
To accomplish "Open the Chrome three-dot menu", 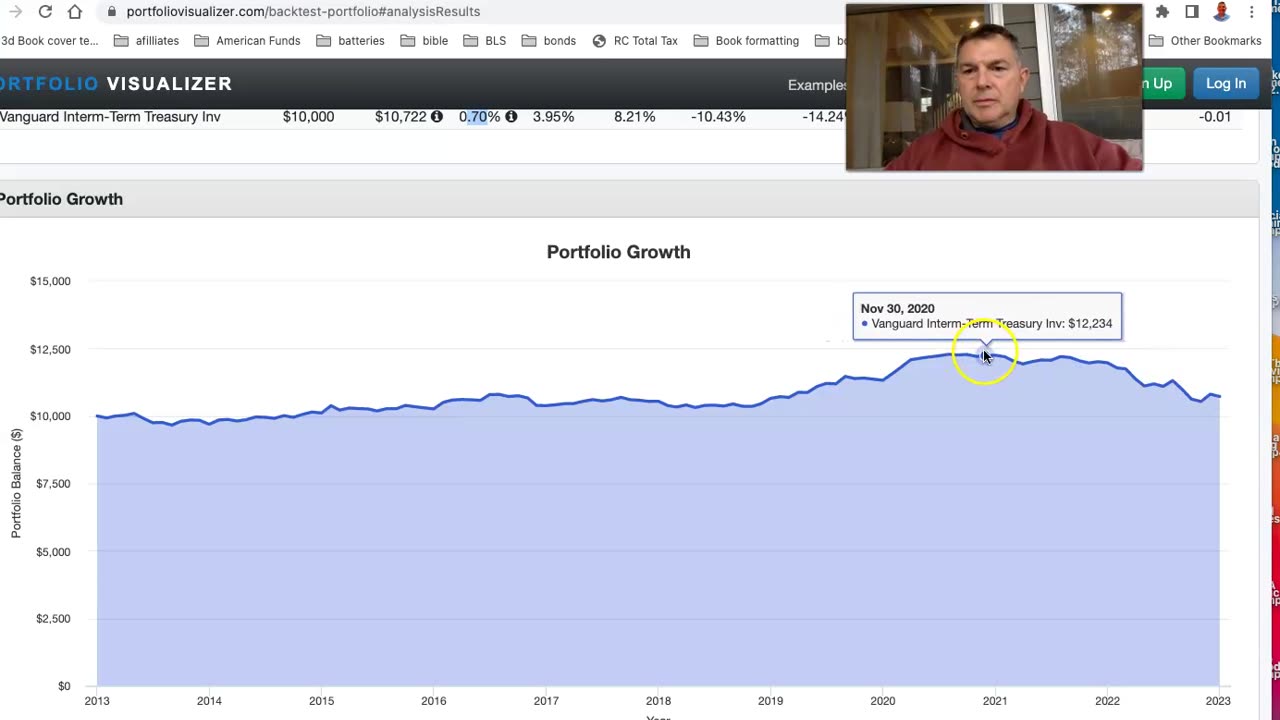I will click(1251, 12).
